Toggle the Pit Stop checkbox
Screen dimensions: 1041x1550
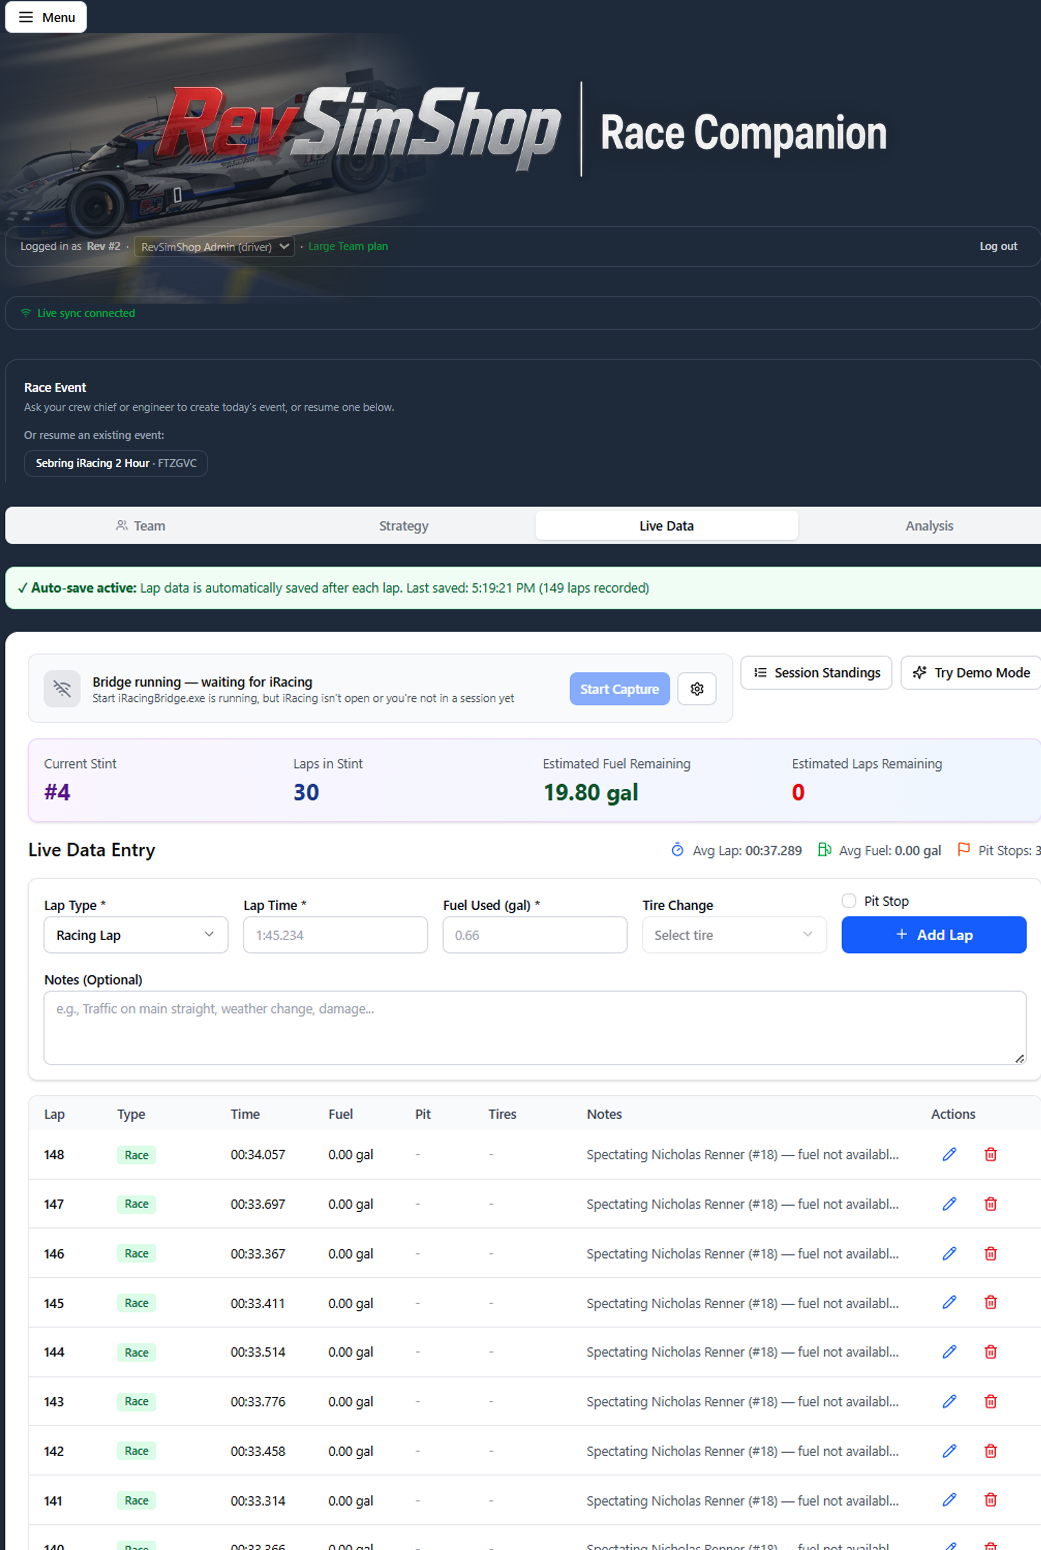849,901
